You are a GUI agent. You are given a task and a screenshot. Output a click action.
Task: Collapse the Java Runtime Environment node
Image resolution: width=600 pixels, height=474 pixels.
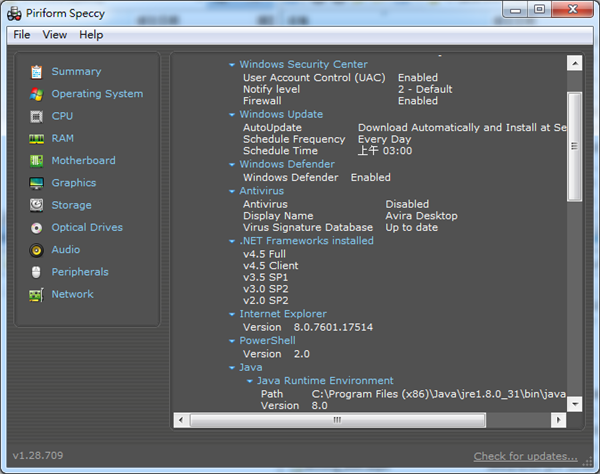(x=250, y=381)
